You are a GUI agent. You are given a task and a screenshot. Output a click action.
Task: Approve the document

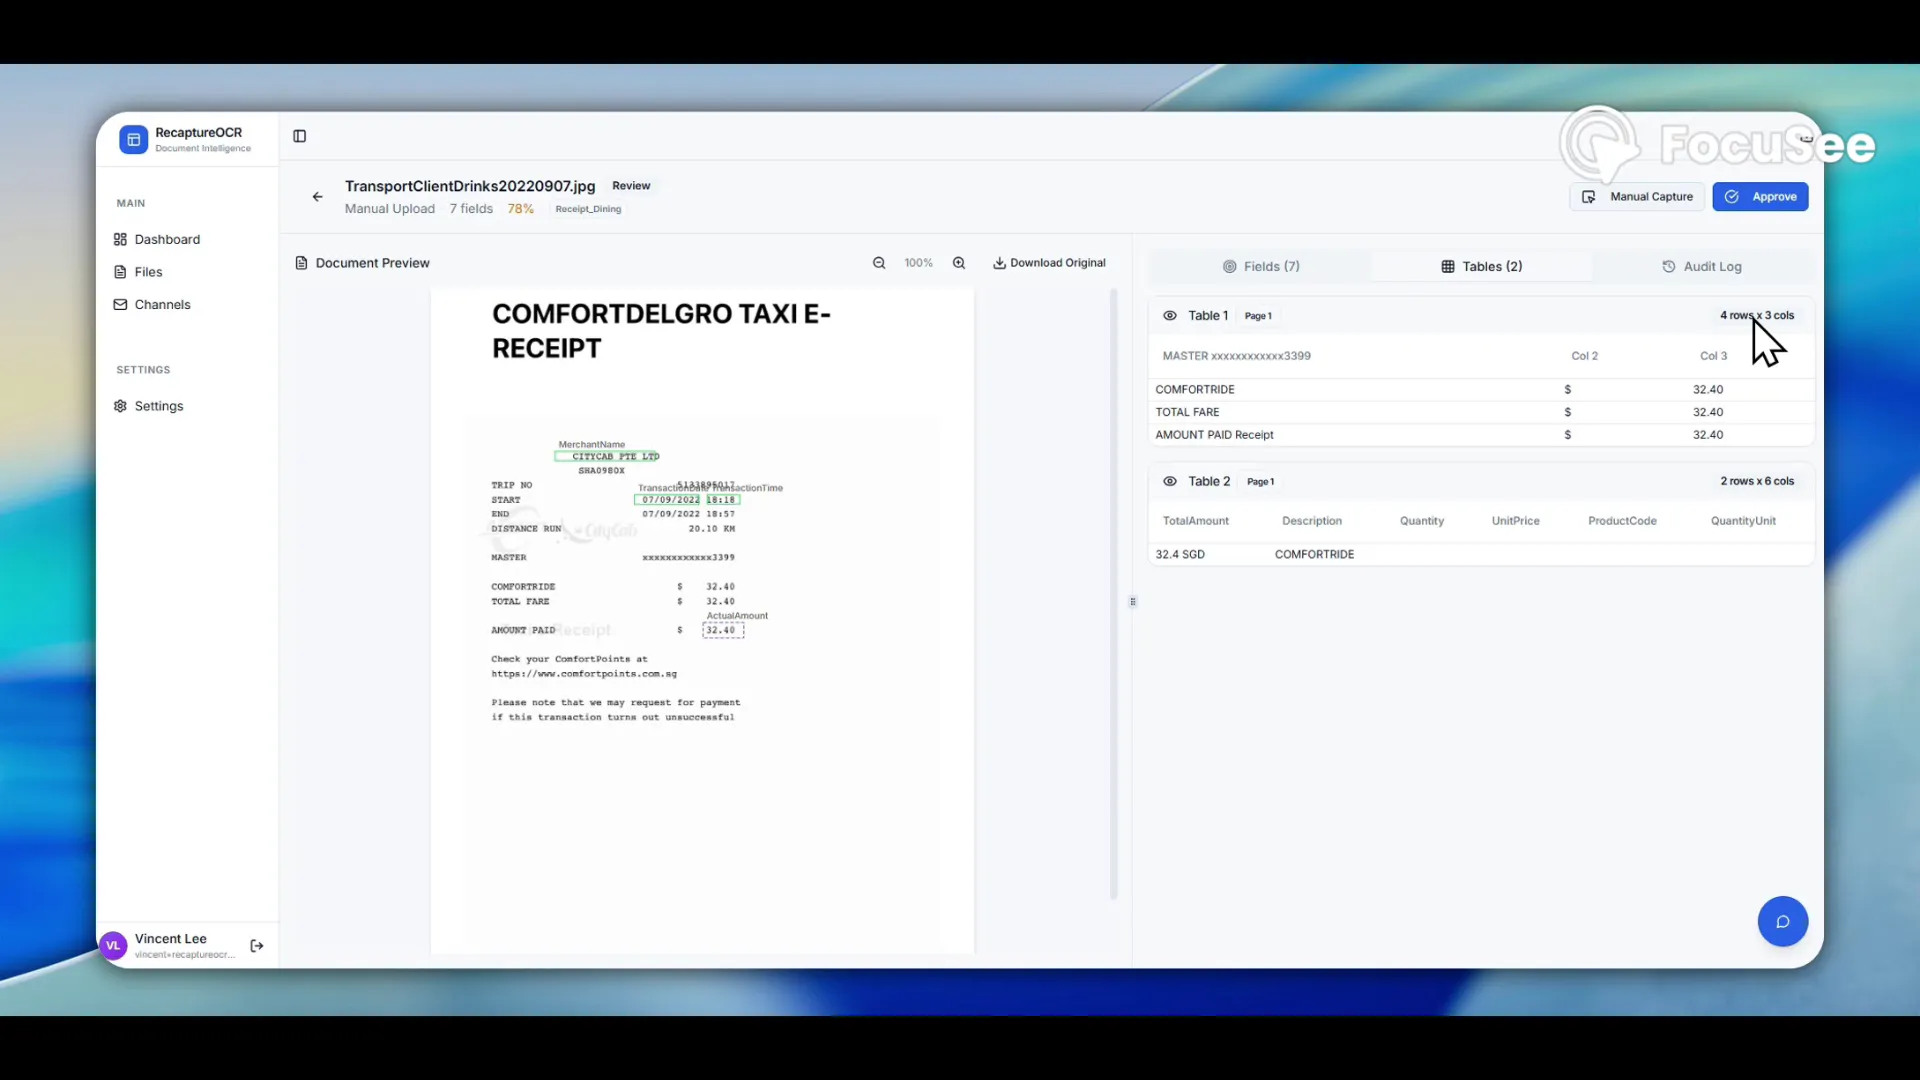pos(1760,197)
